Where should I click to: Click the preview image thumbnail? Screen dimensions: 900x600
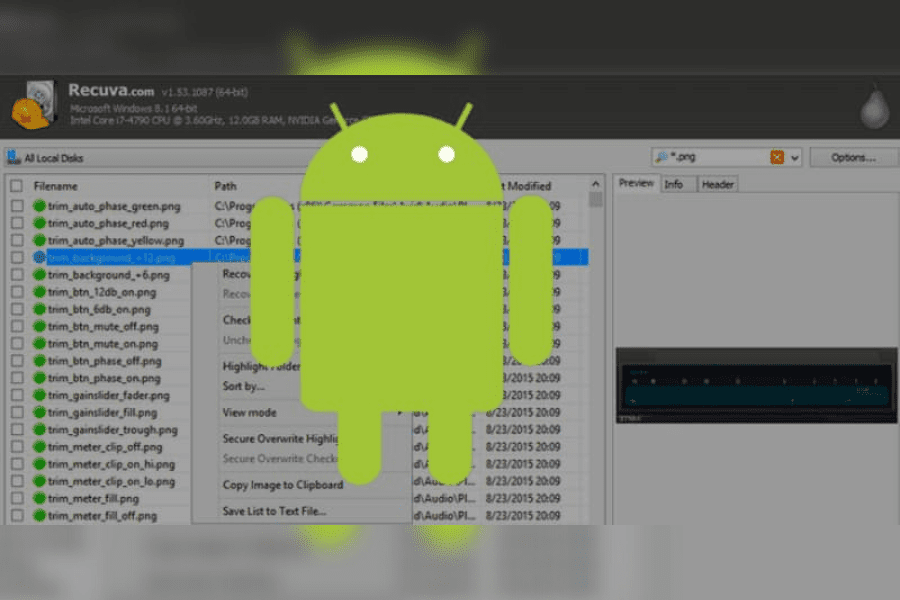[x=753, y=385]
